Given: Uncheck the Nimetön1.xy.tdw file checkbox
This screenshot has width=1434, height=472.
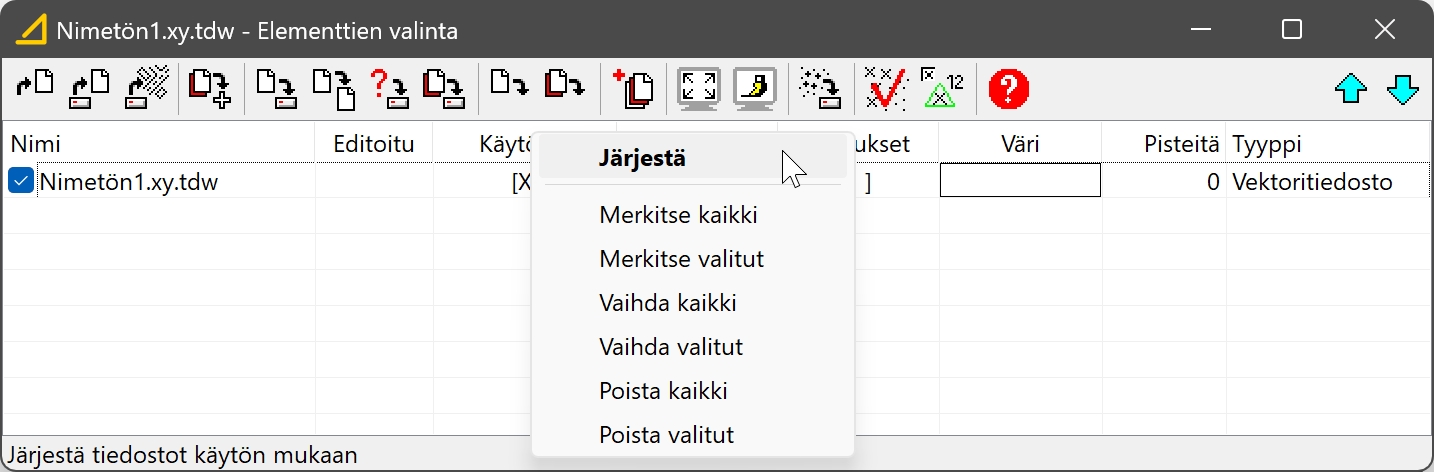Looking at the screenshot, I should tap(21, 181).
